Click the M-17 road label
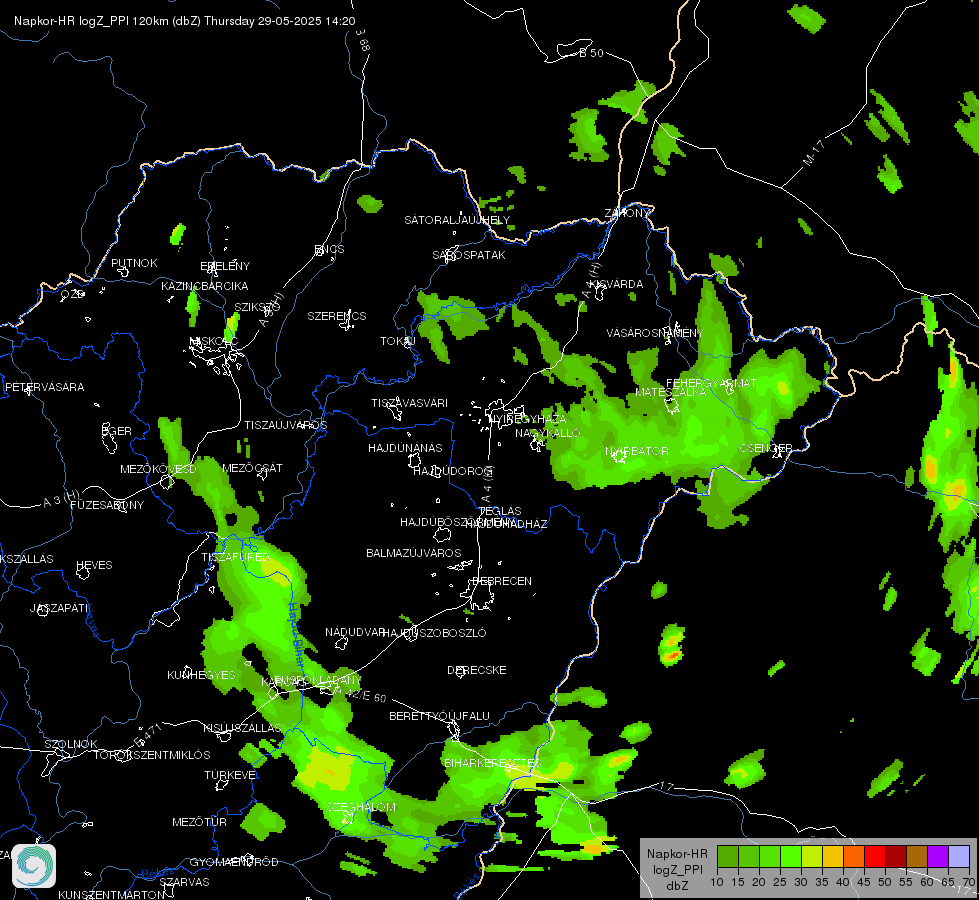 [x=814, y=153]
